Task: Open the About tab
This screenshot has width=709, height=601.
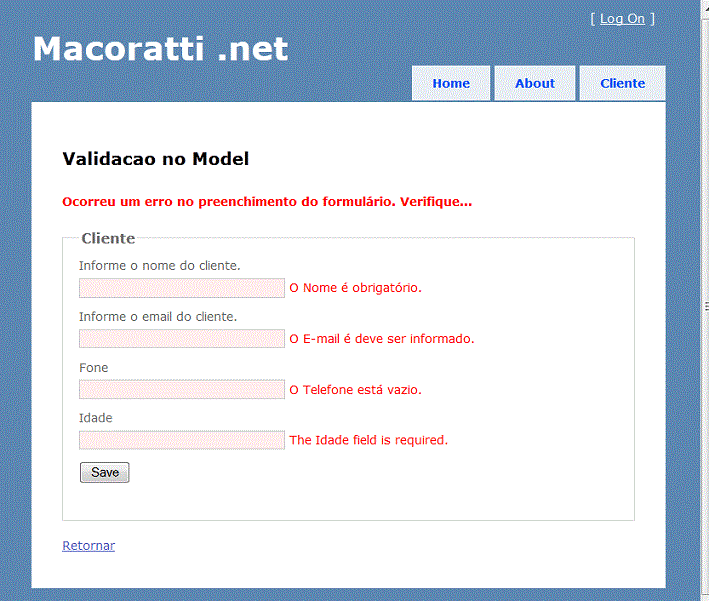Action: pos(535,83)
